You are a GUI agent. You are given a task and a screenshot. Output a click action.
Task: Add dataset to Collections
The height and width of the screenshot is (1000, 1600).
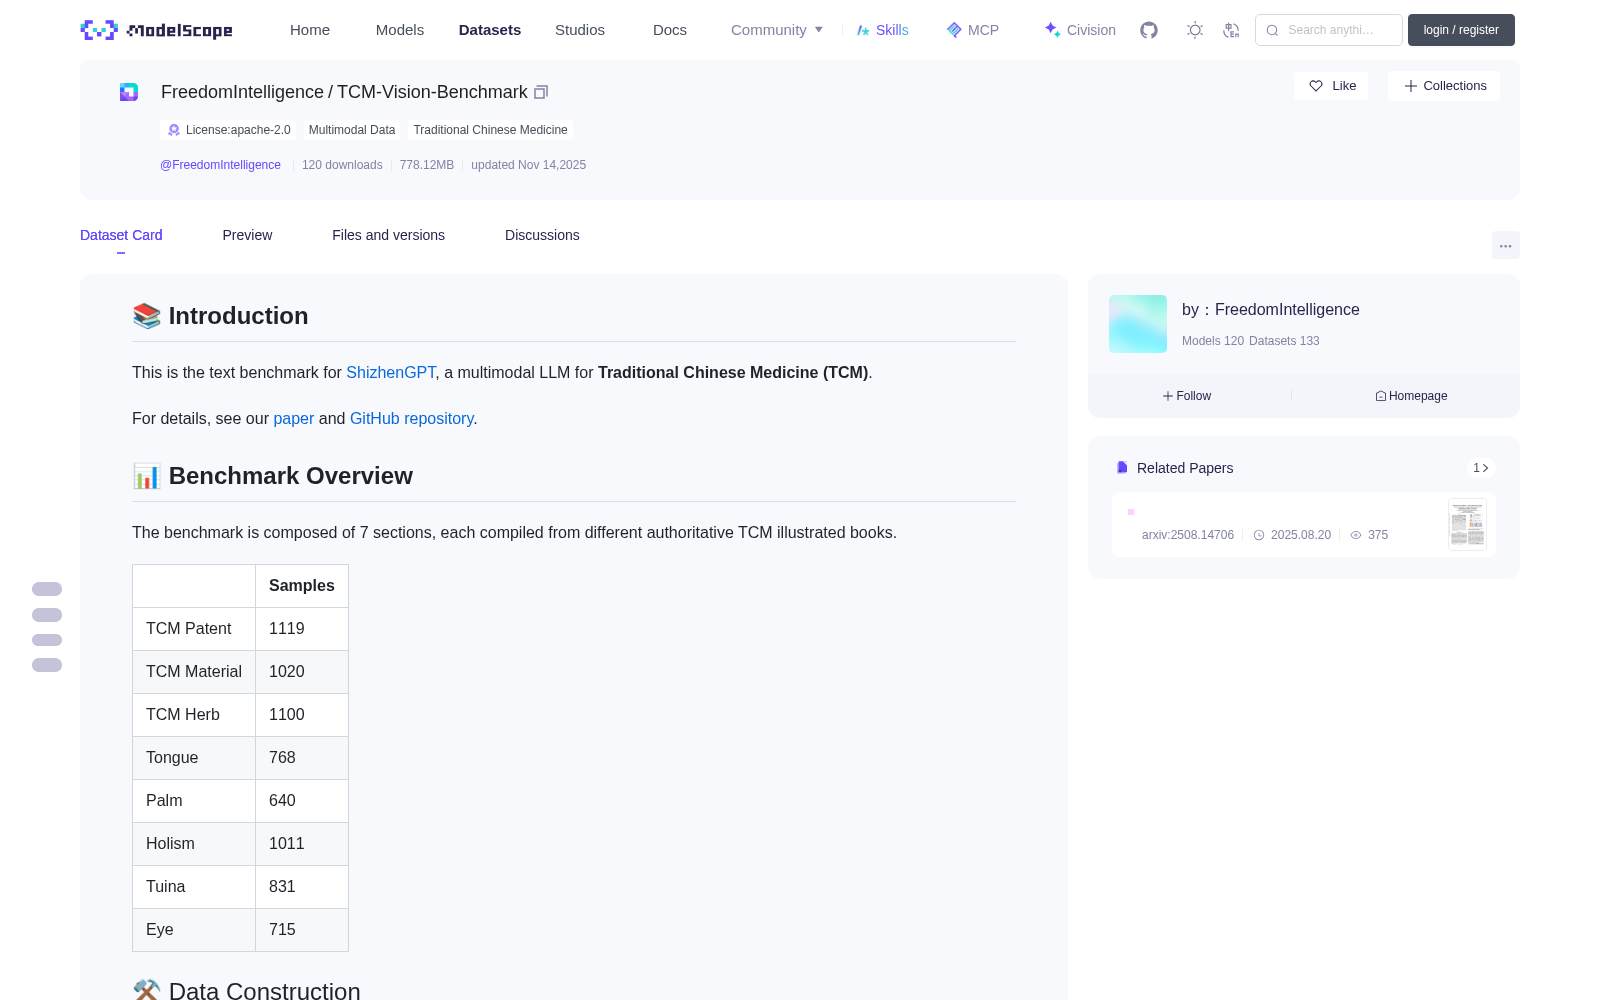coord(1444,86)
